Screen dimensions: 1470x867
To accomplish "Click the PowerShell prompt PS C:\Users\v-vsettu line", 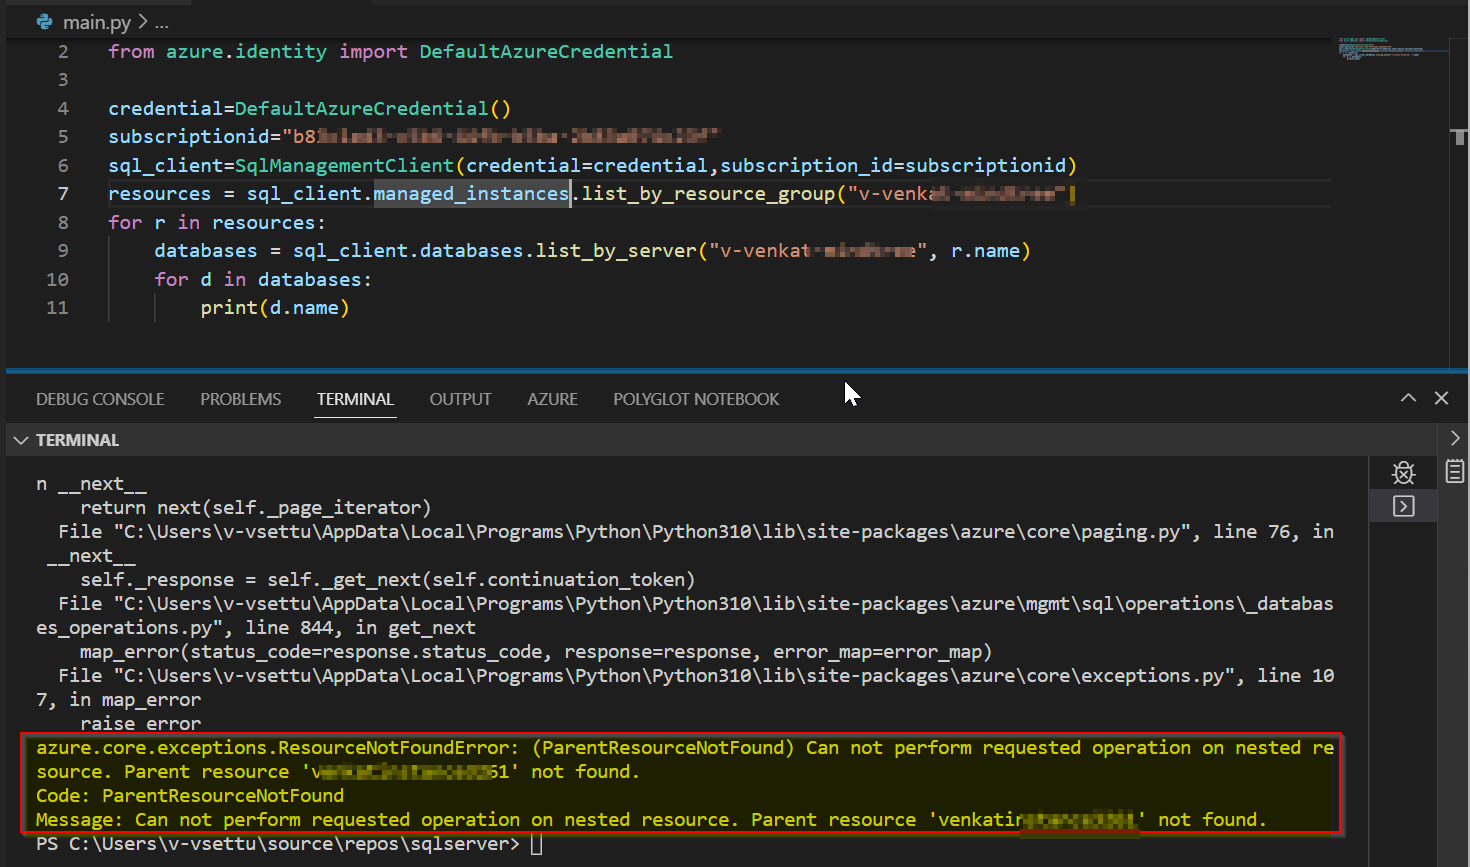I will tap(278, 843).
